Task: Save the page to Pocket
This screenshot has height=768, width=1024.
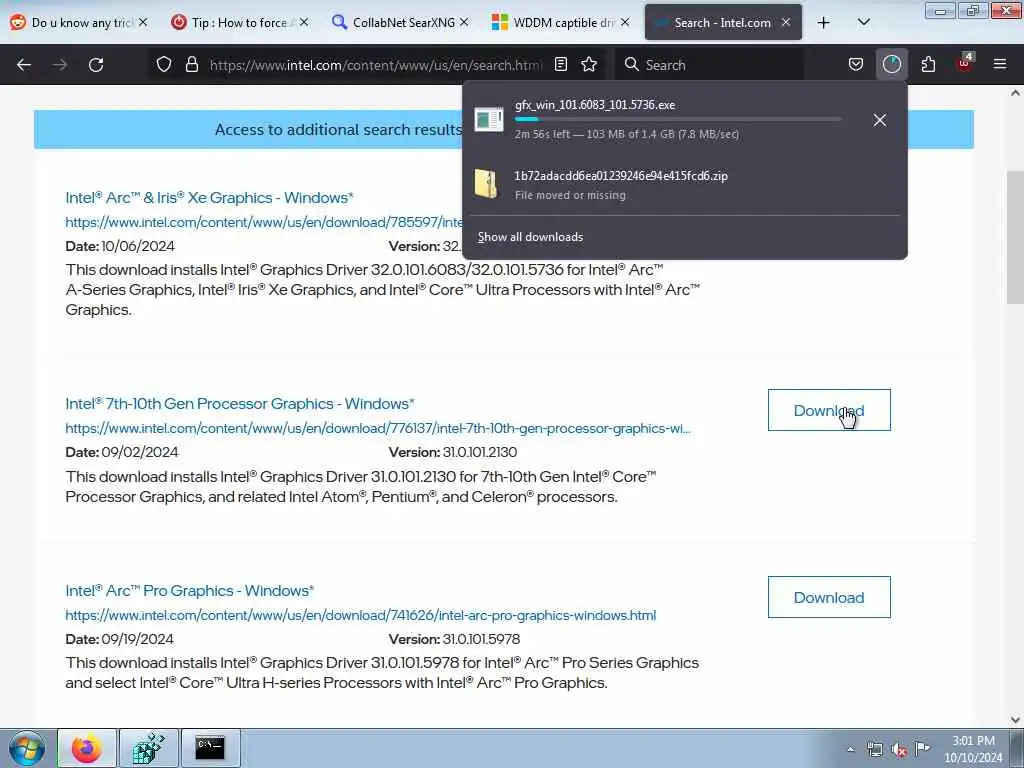Action: point(856,64)
